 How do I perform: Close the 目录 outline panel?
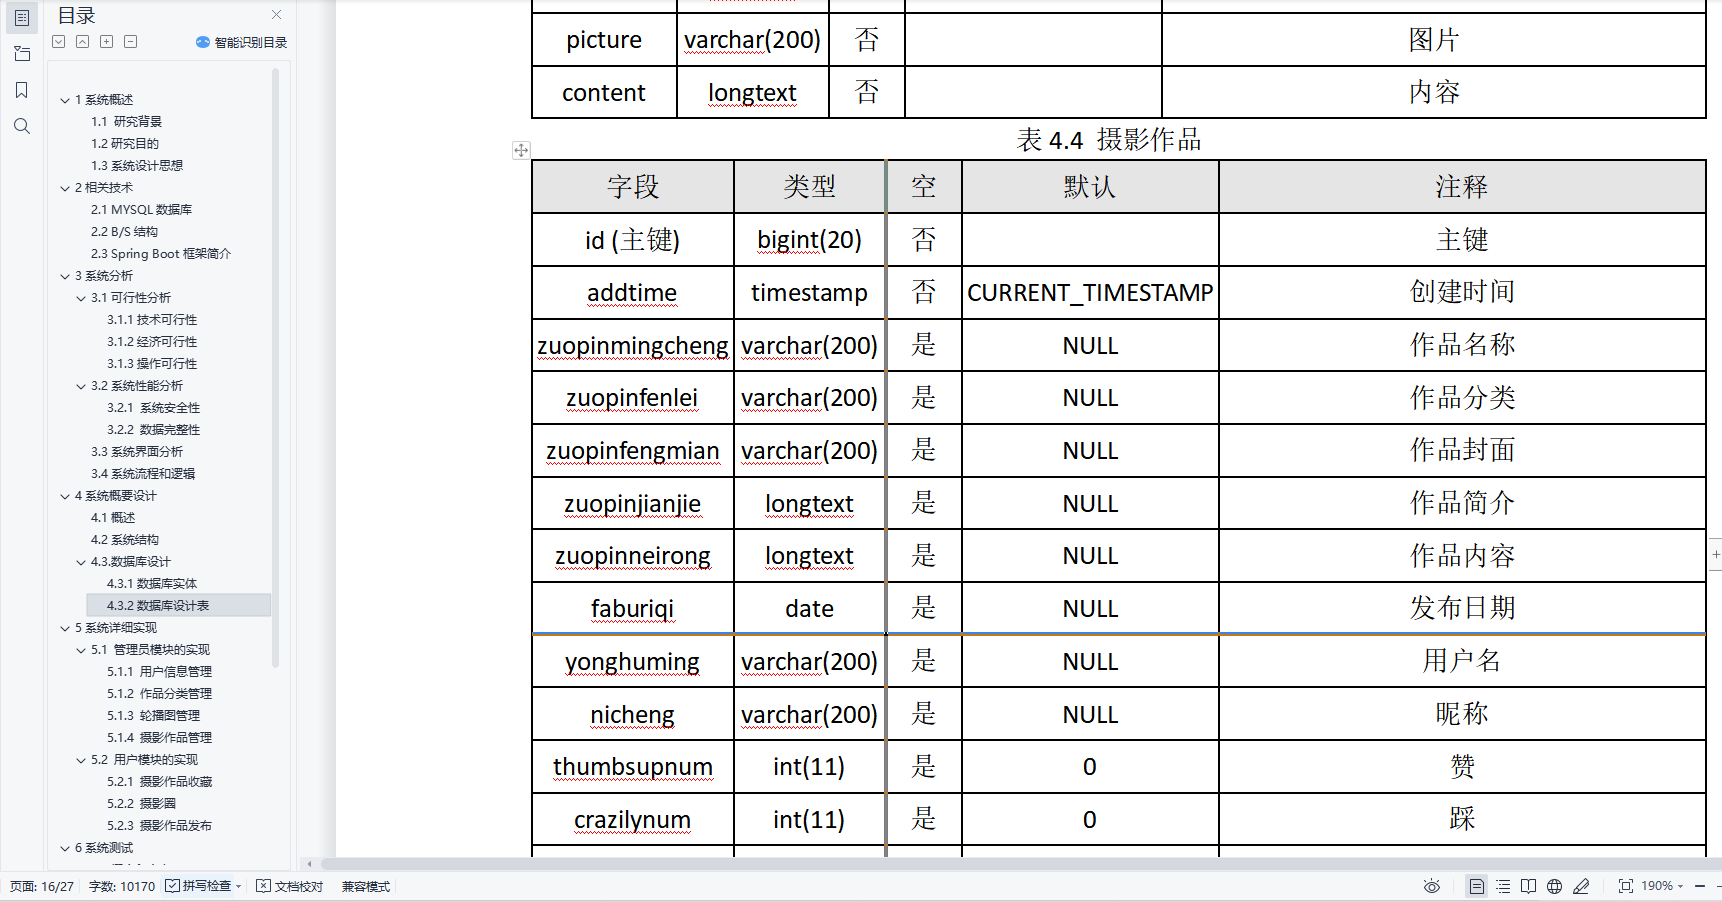(277, 15)
